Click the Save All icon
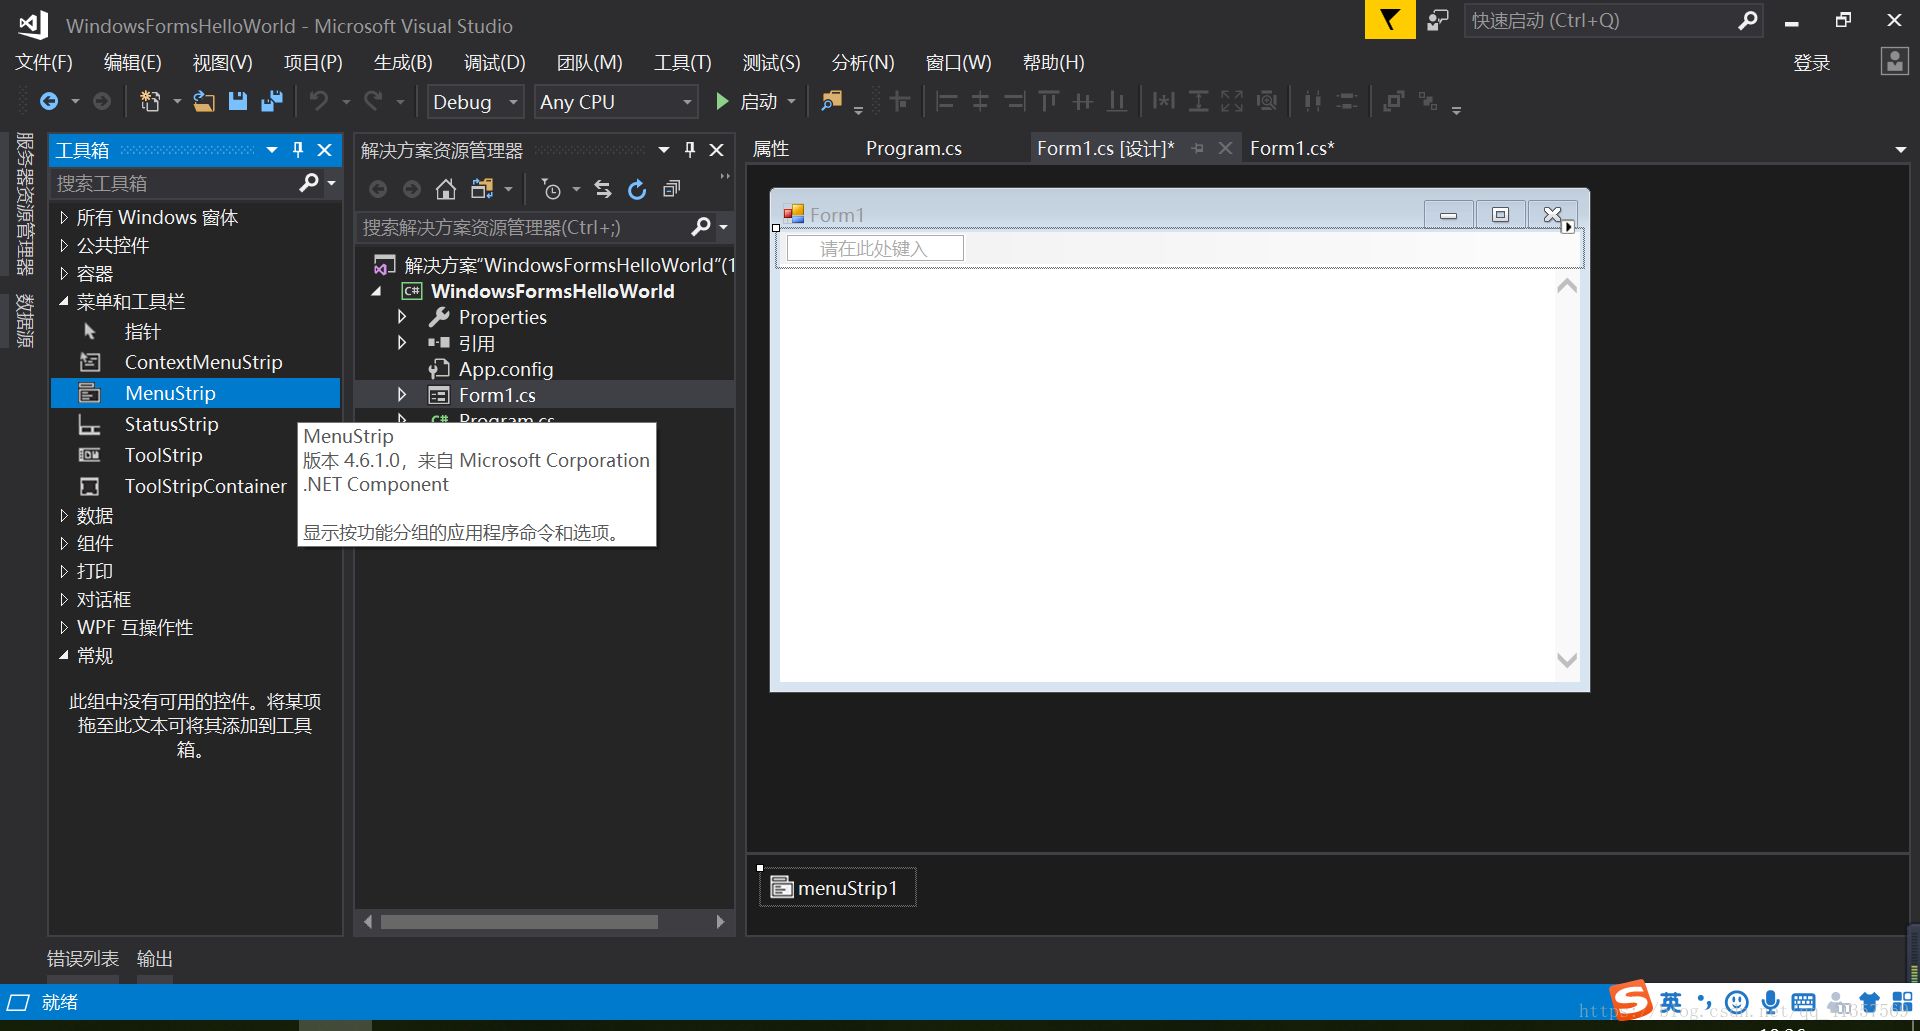This screenshot has height=1031, width=1920. coord(272,101)
